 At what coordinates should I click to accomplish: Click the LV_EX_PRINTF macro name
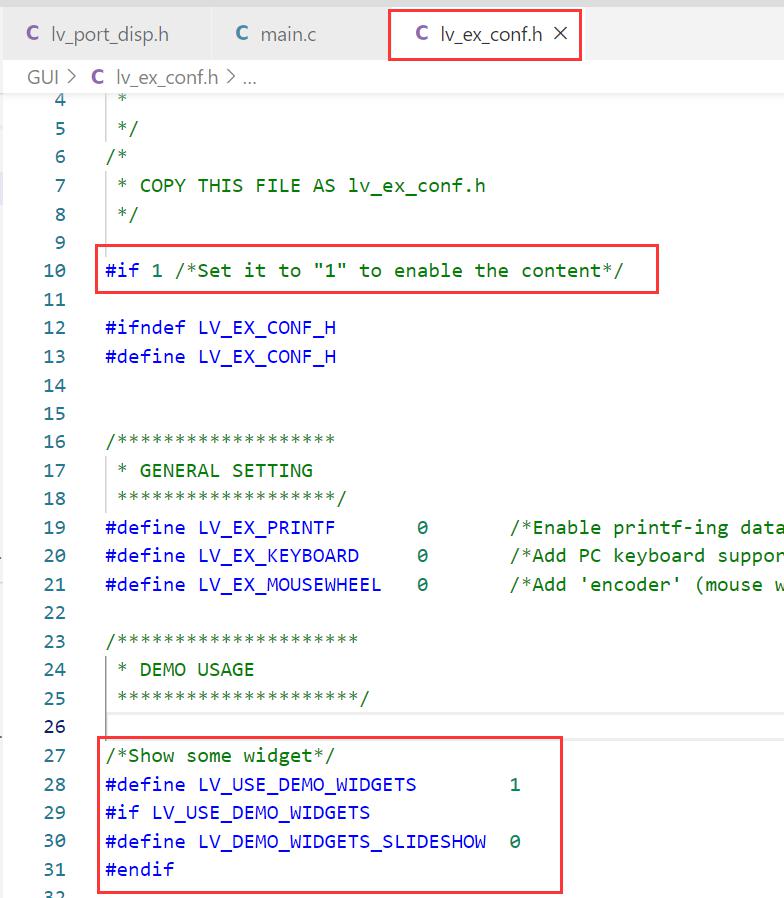266,527
